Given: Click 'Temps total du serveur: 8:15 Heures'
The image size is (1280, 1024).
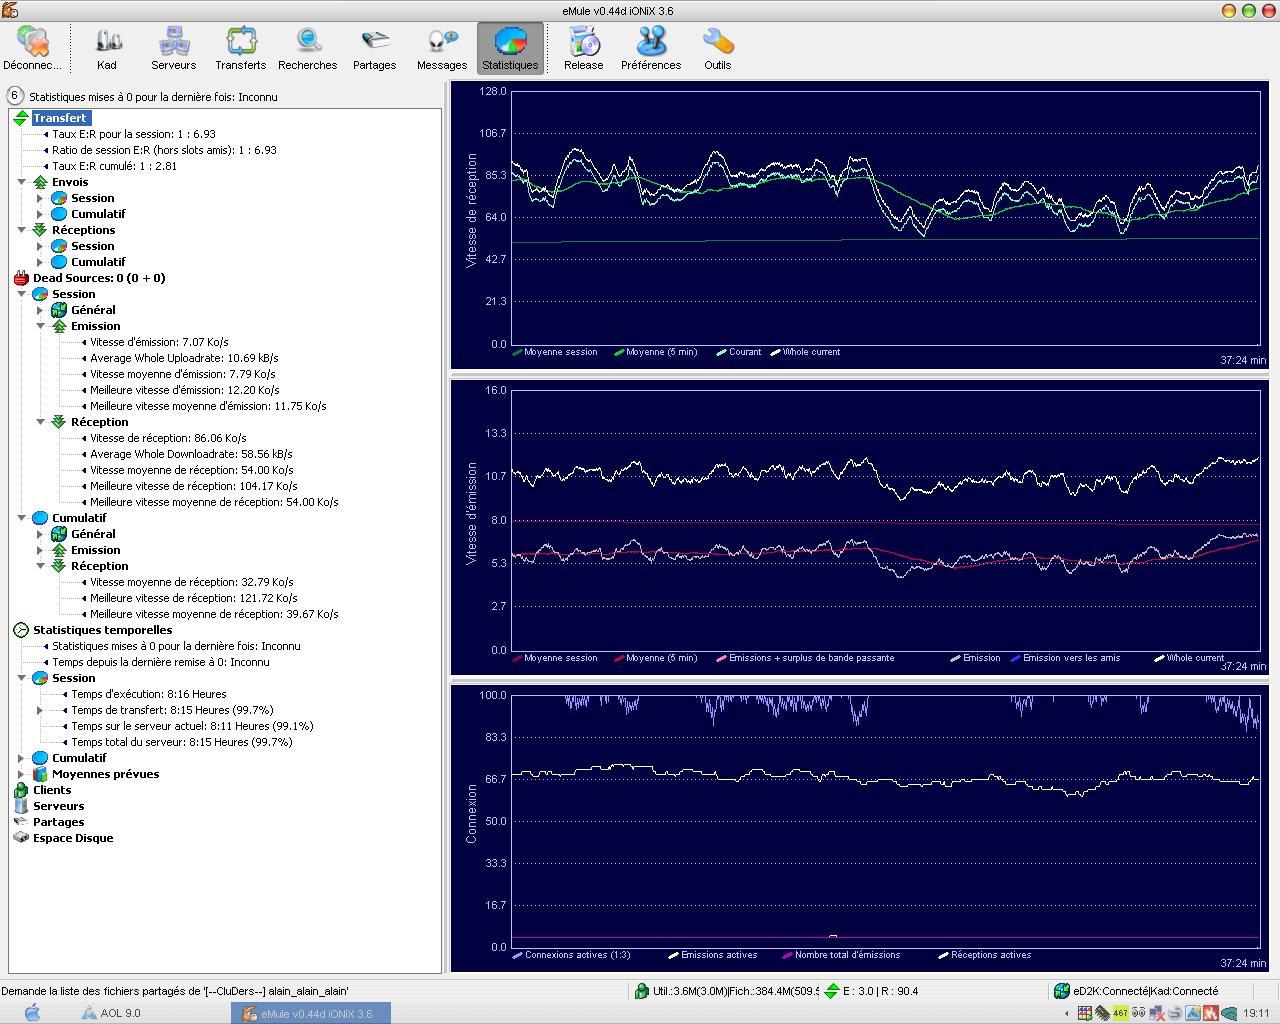Looking at the screenshot, I should (182, 742).
